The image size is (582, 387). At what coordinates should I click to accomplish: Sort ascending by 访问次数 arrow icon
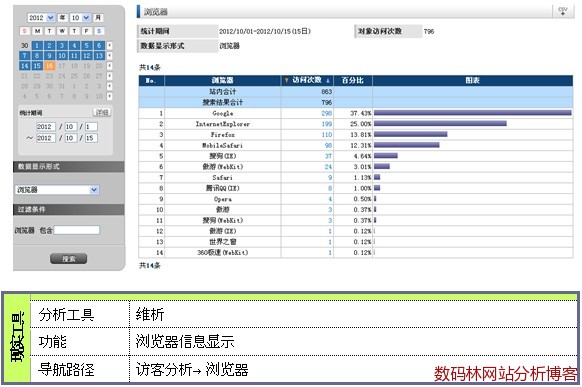click(x=328, y=81)
